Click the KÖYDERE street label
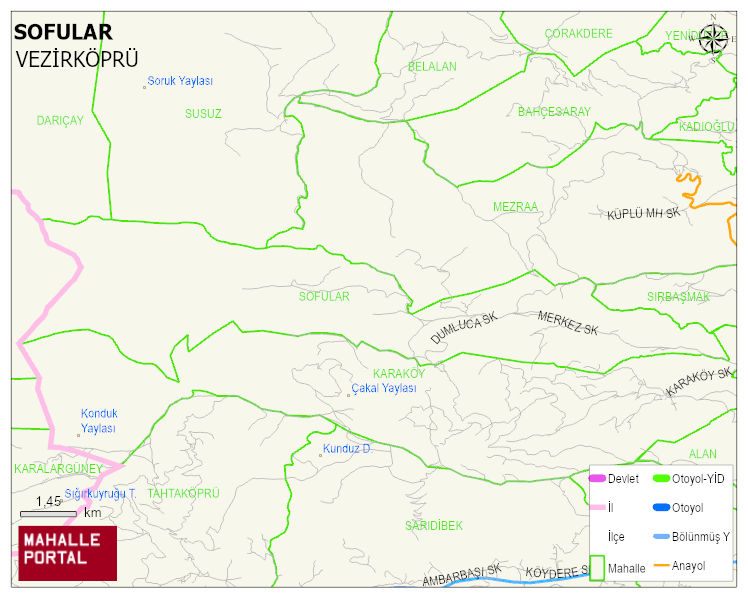Viewport: 748px width, 598px height. 559,572
